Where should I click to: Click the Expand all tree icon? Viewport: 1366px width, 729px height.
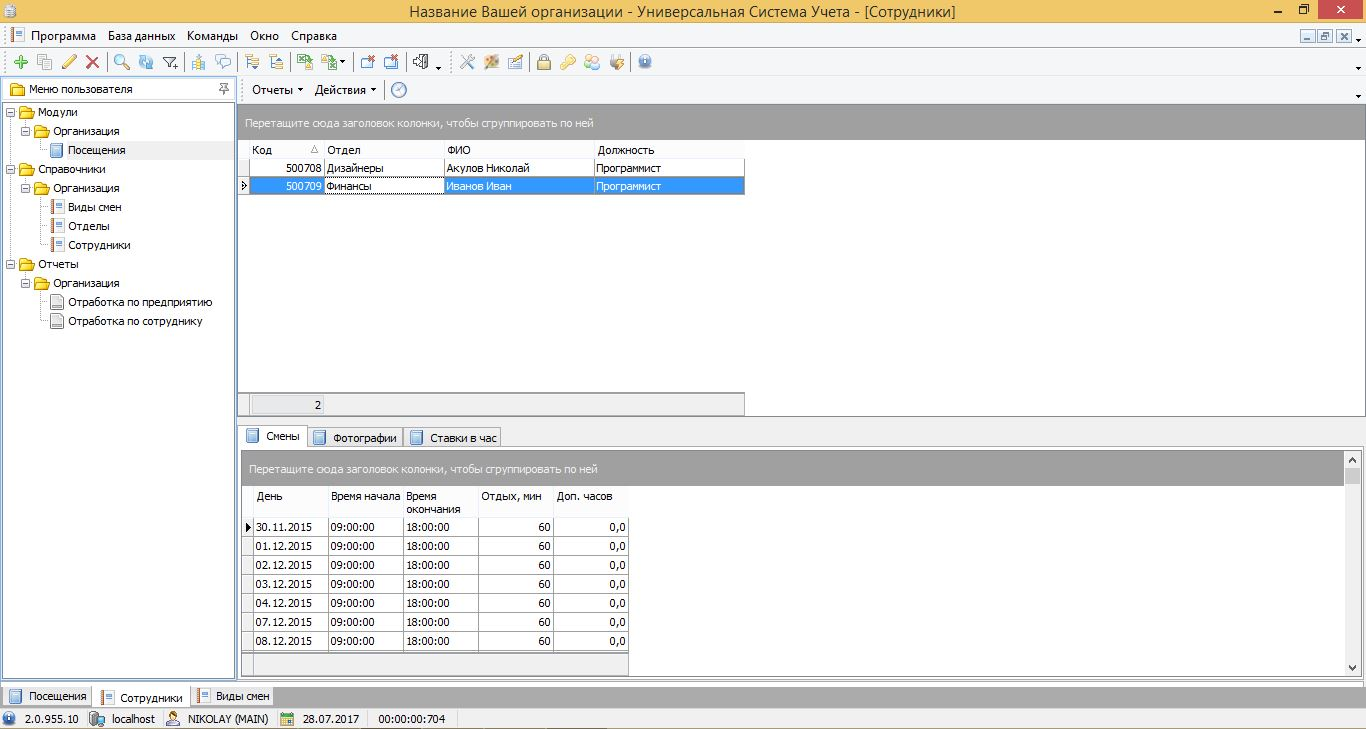coord(252,62)
